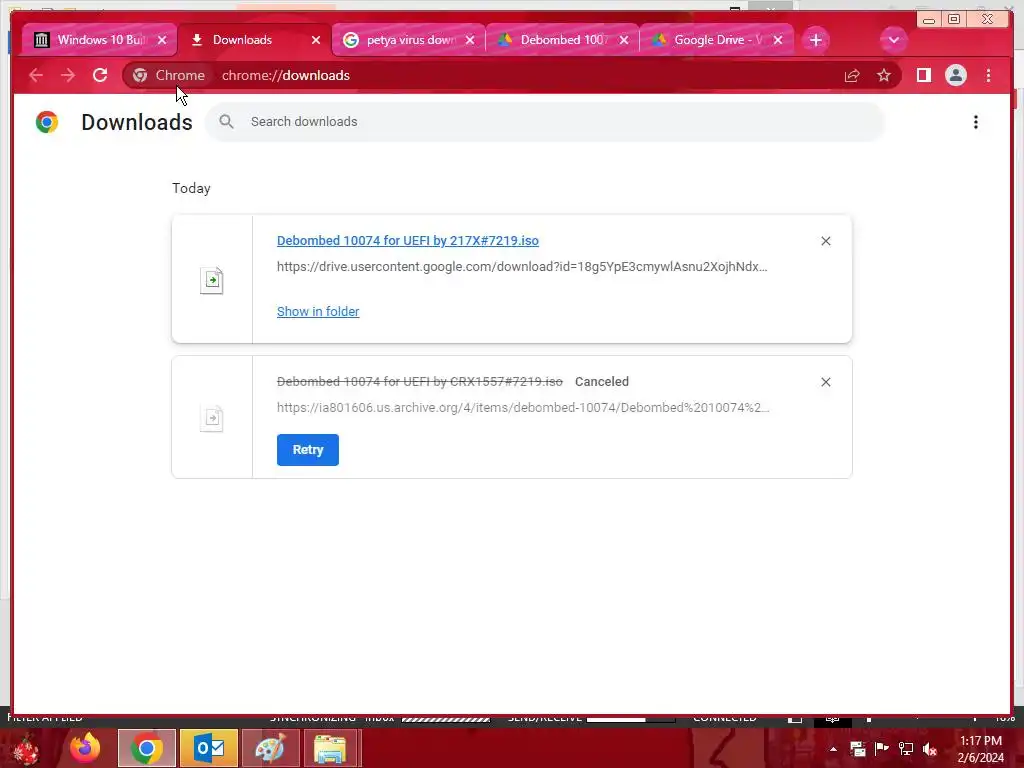Viewport: 1024px width, 768px height.
Task: Open Outlook from the taskbar
Action: pos(209,748)
